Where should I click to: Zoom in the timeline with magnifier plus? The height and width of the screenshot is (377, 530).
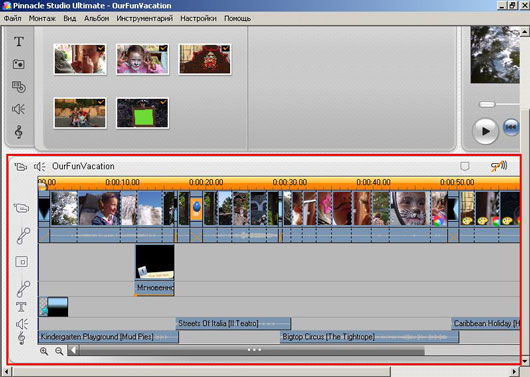[44, 351]
